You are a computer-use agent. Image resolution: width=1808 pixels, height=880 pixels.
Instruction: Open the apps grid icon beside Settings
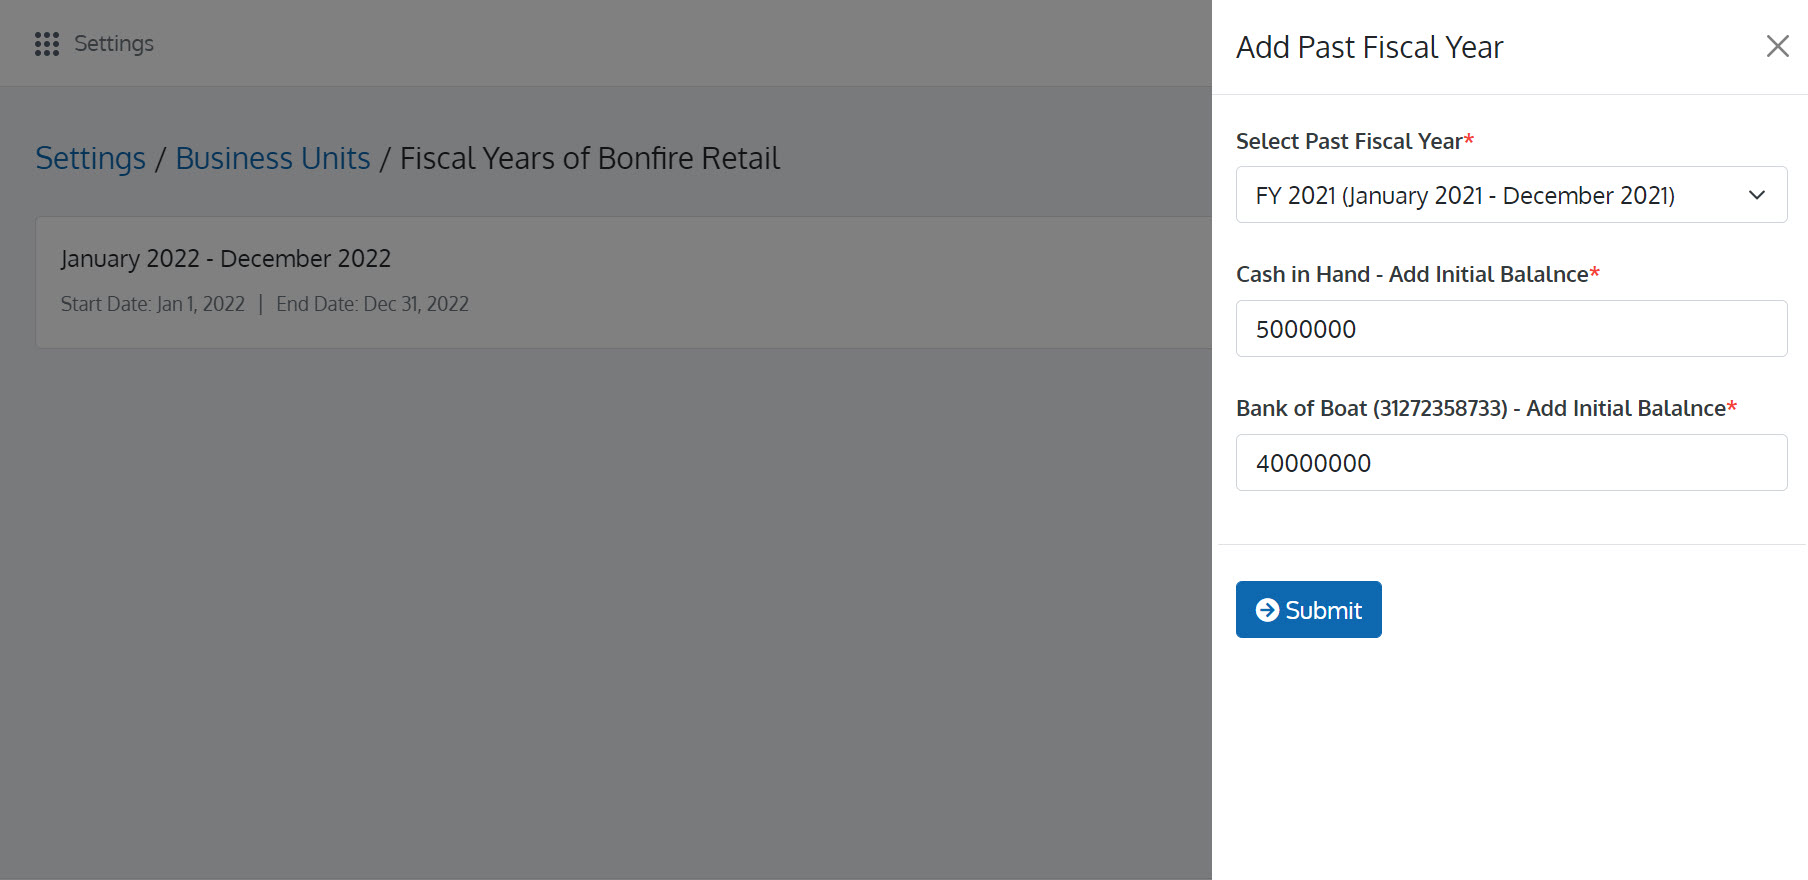pos(47,44)
